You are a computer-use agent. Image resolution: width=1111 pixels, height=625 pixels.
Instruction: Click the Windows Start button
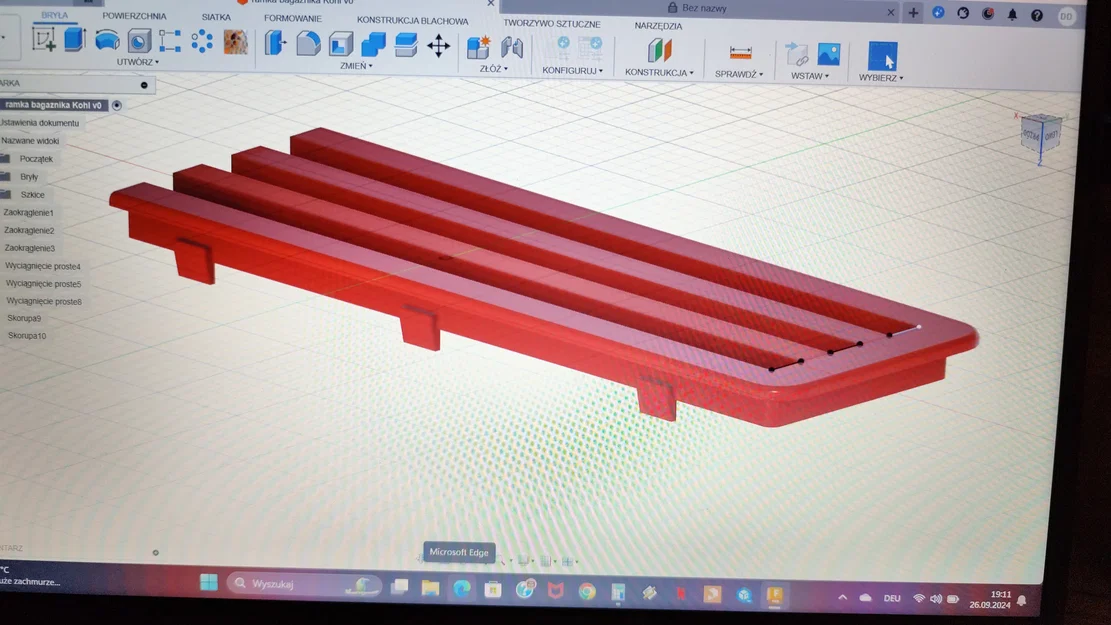[x=209, y=582]
